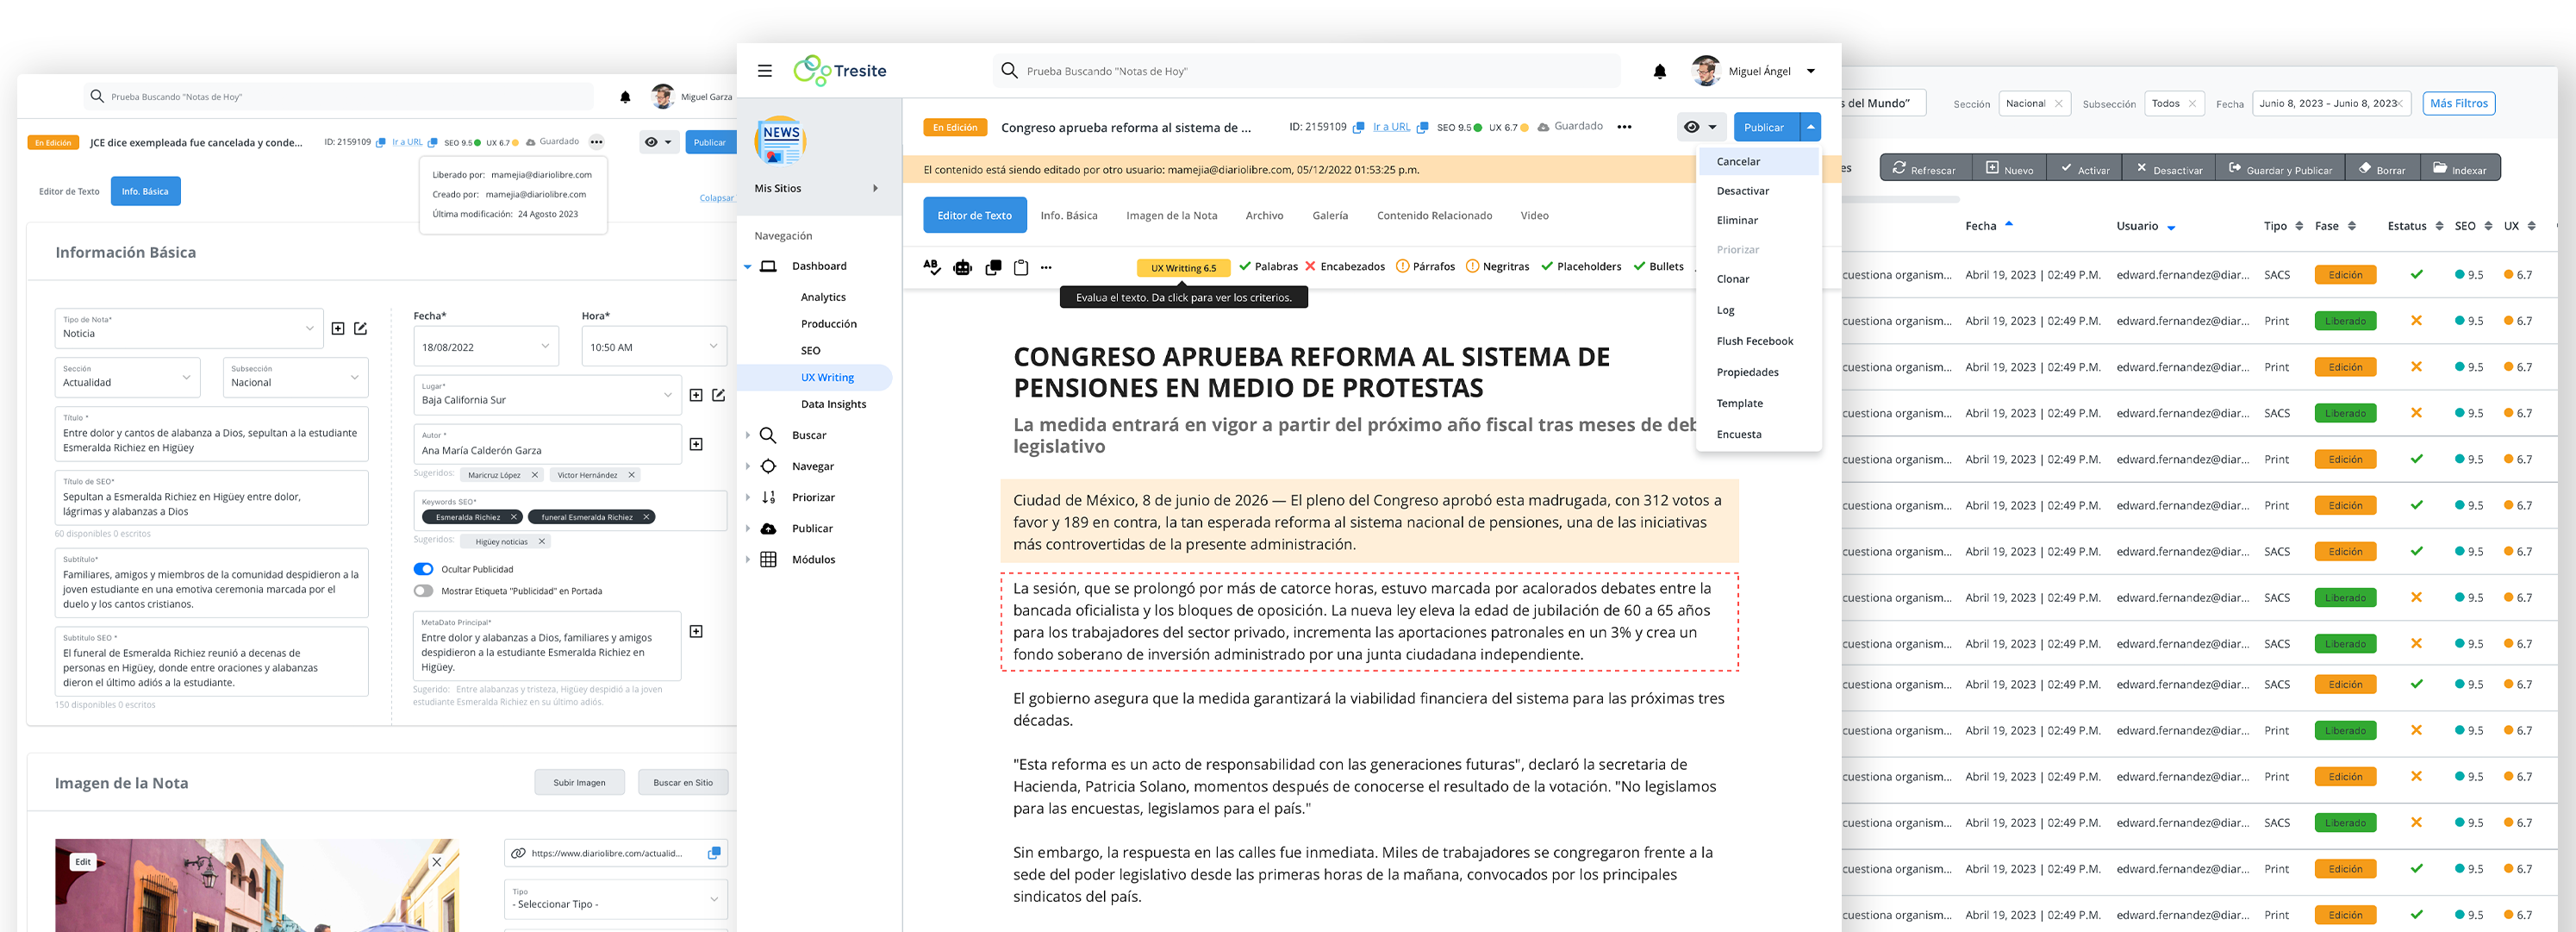Click the Publicar button in the center window

click(1766, 127)
